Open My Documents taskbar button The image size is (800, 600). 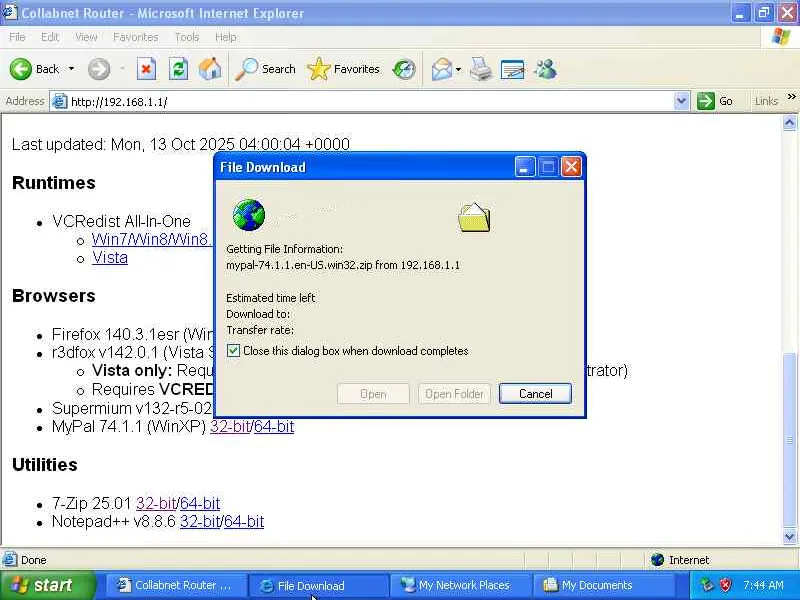pos(603,585)
